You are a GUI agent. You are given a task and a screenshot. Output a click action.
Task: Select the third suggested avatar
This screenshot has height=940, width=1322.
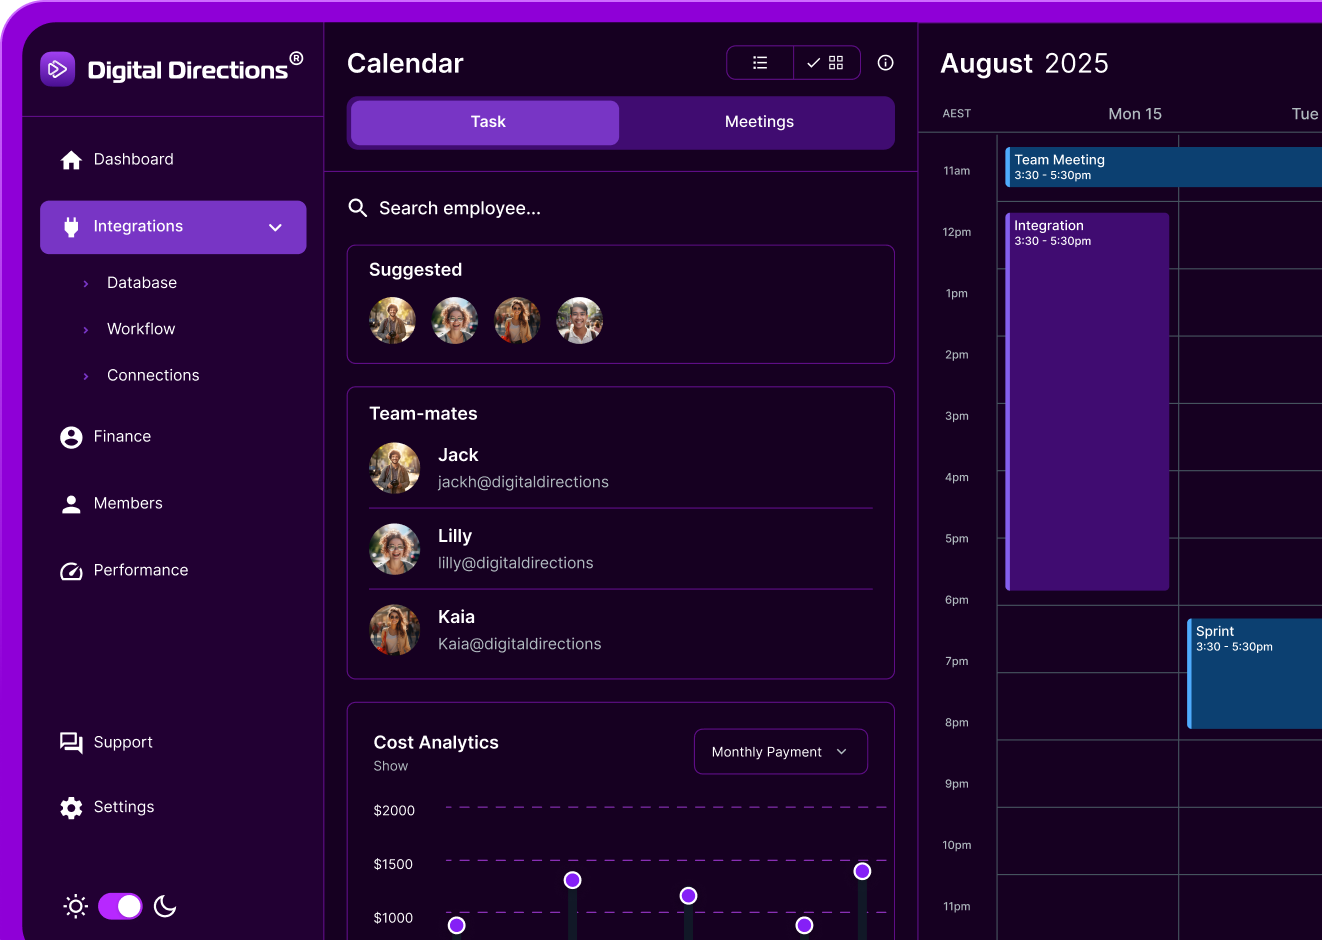click(x=517, y=321)
